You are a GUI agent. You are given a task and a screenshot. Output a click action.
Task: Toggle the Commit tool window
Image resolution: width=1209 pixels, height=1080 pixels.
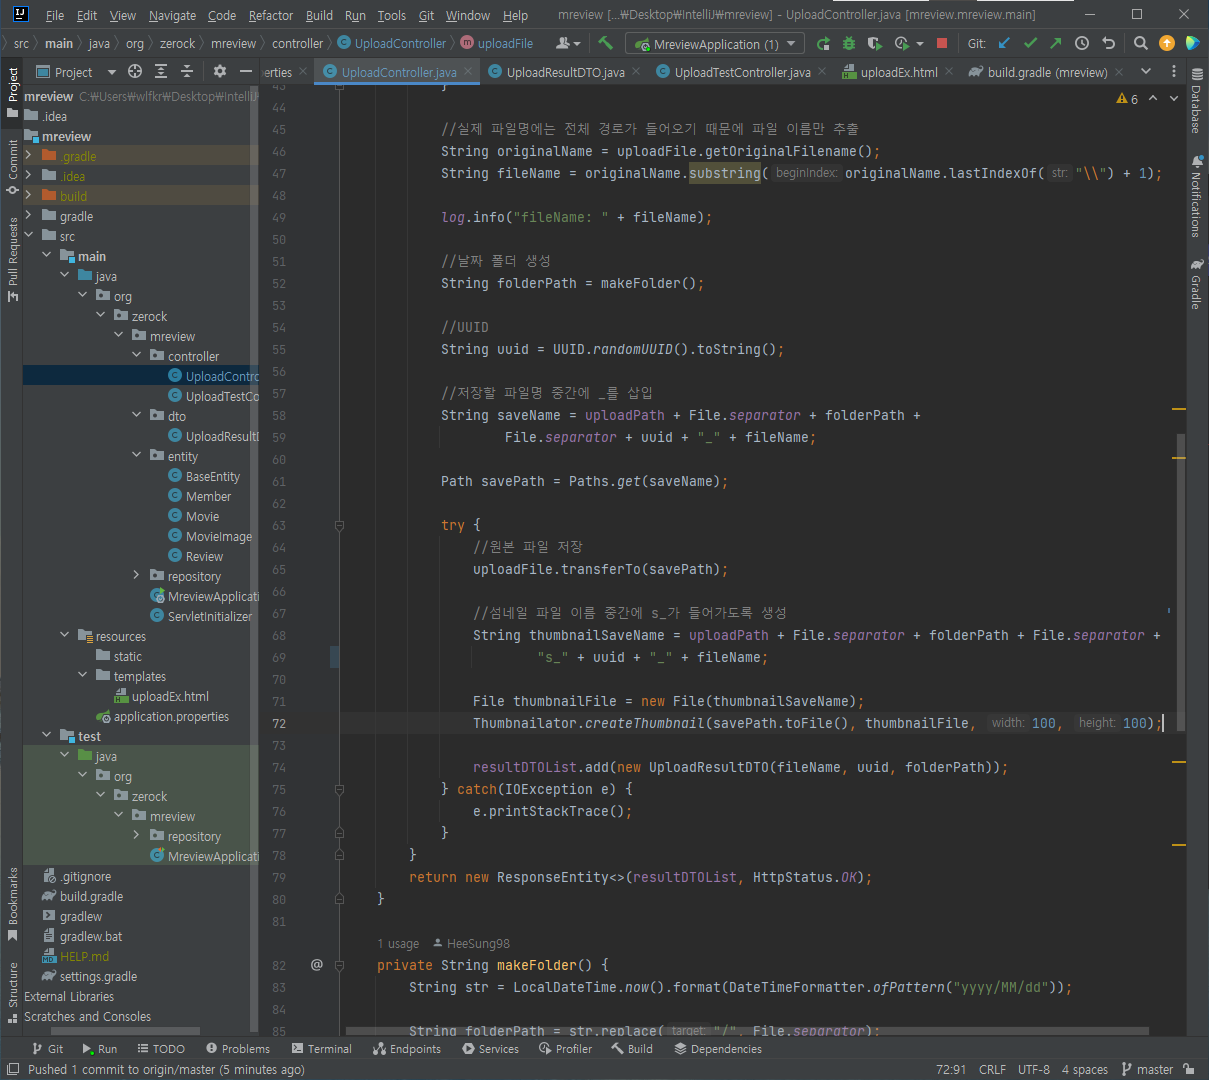click(x=13, y=168)
